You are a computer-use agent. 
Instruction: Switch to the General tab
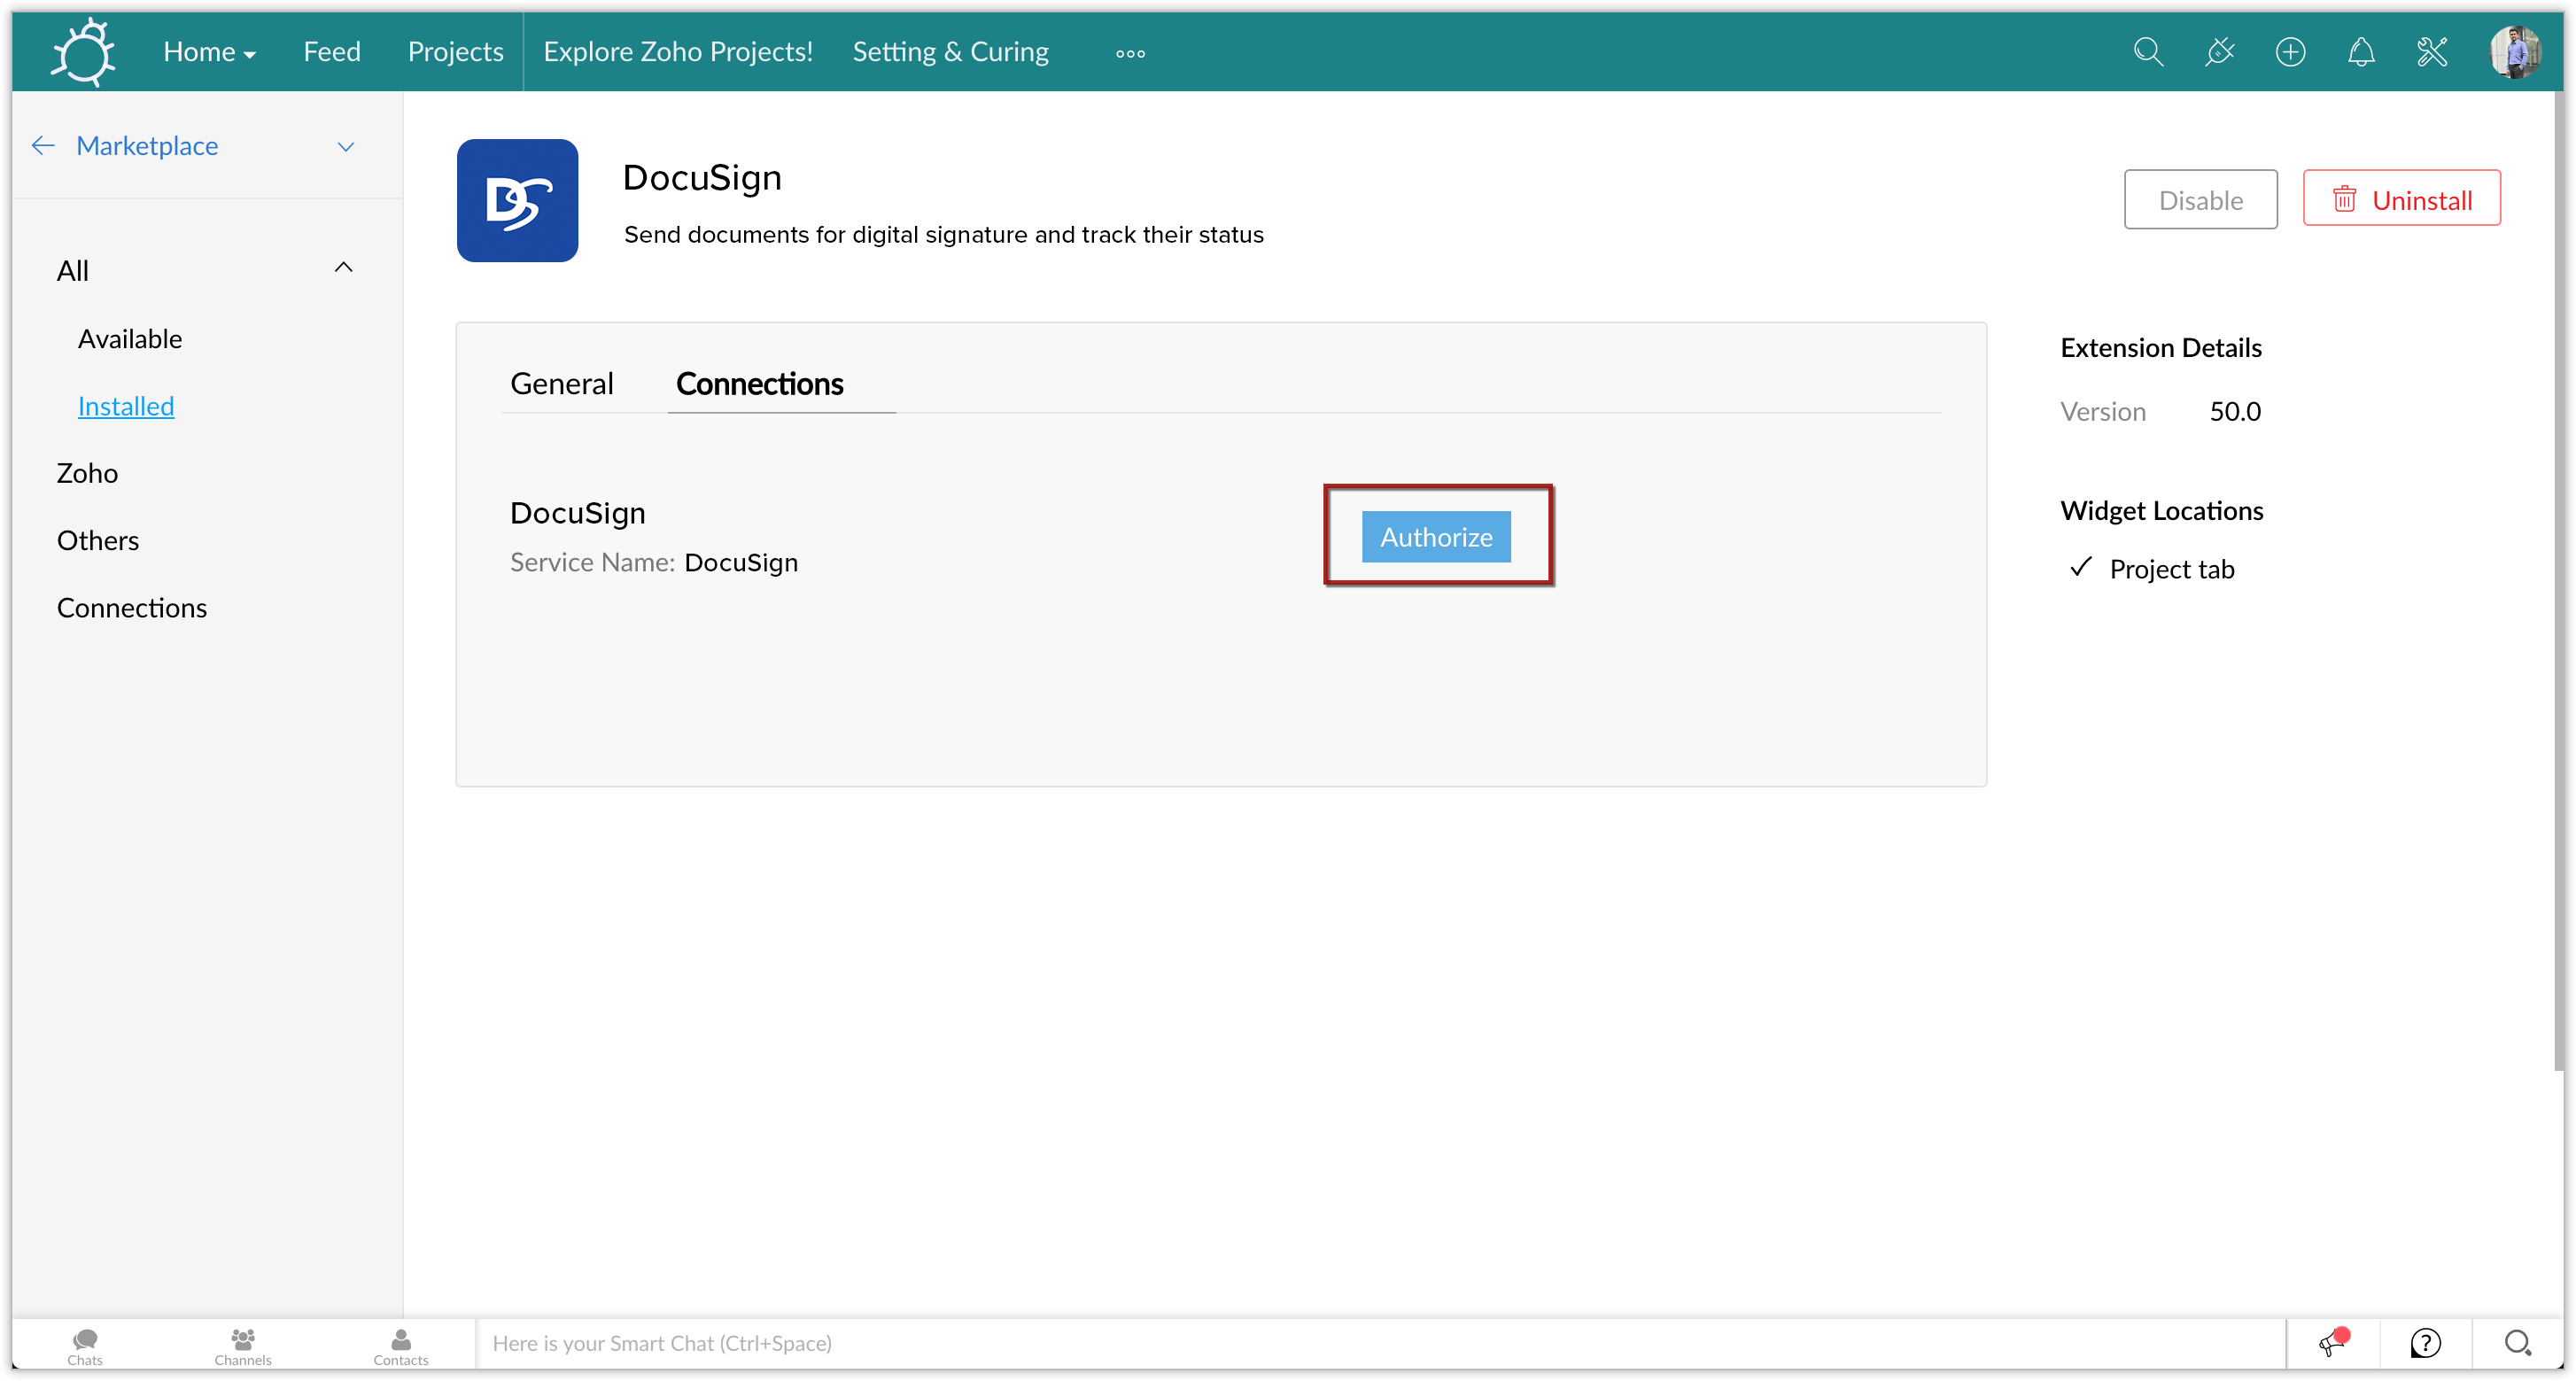pos(561,384)
